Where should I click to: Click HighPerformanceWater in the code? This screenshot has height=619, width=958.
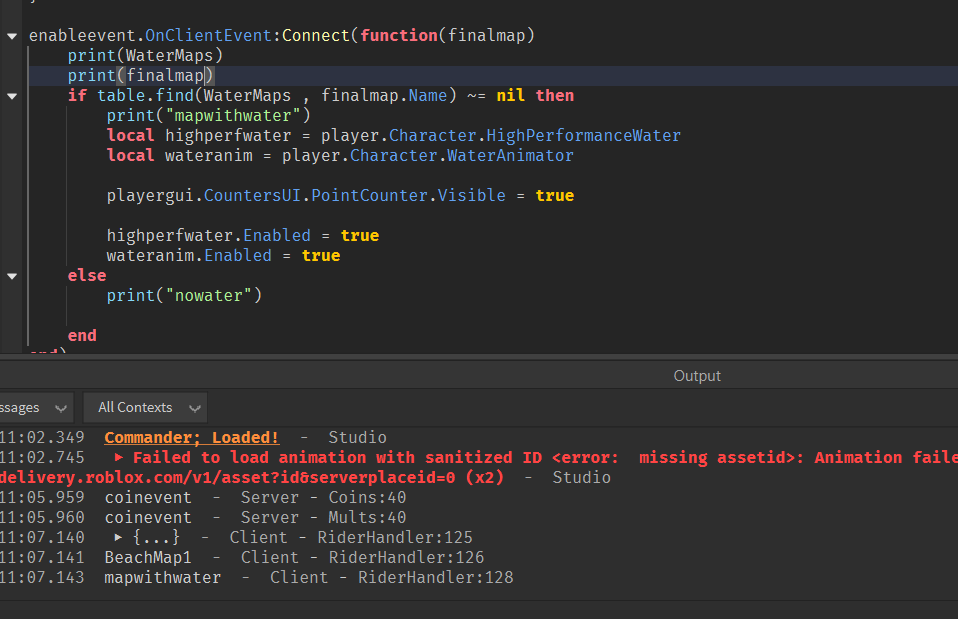click(x=583, y=136)
